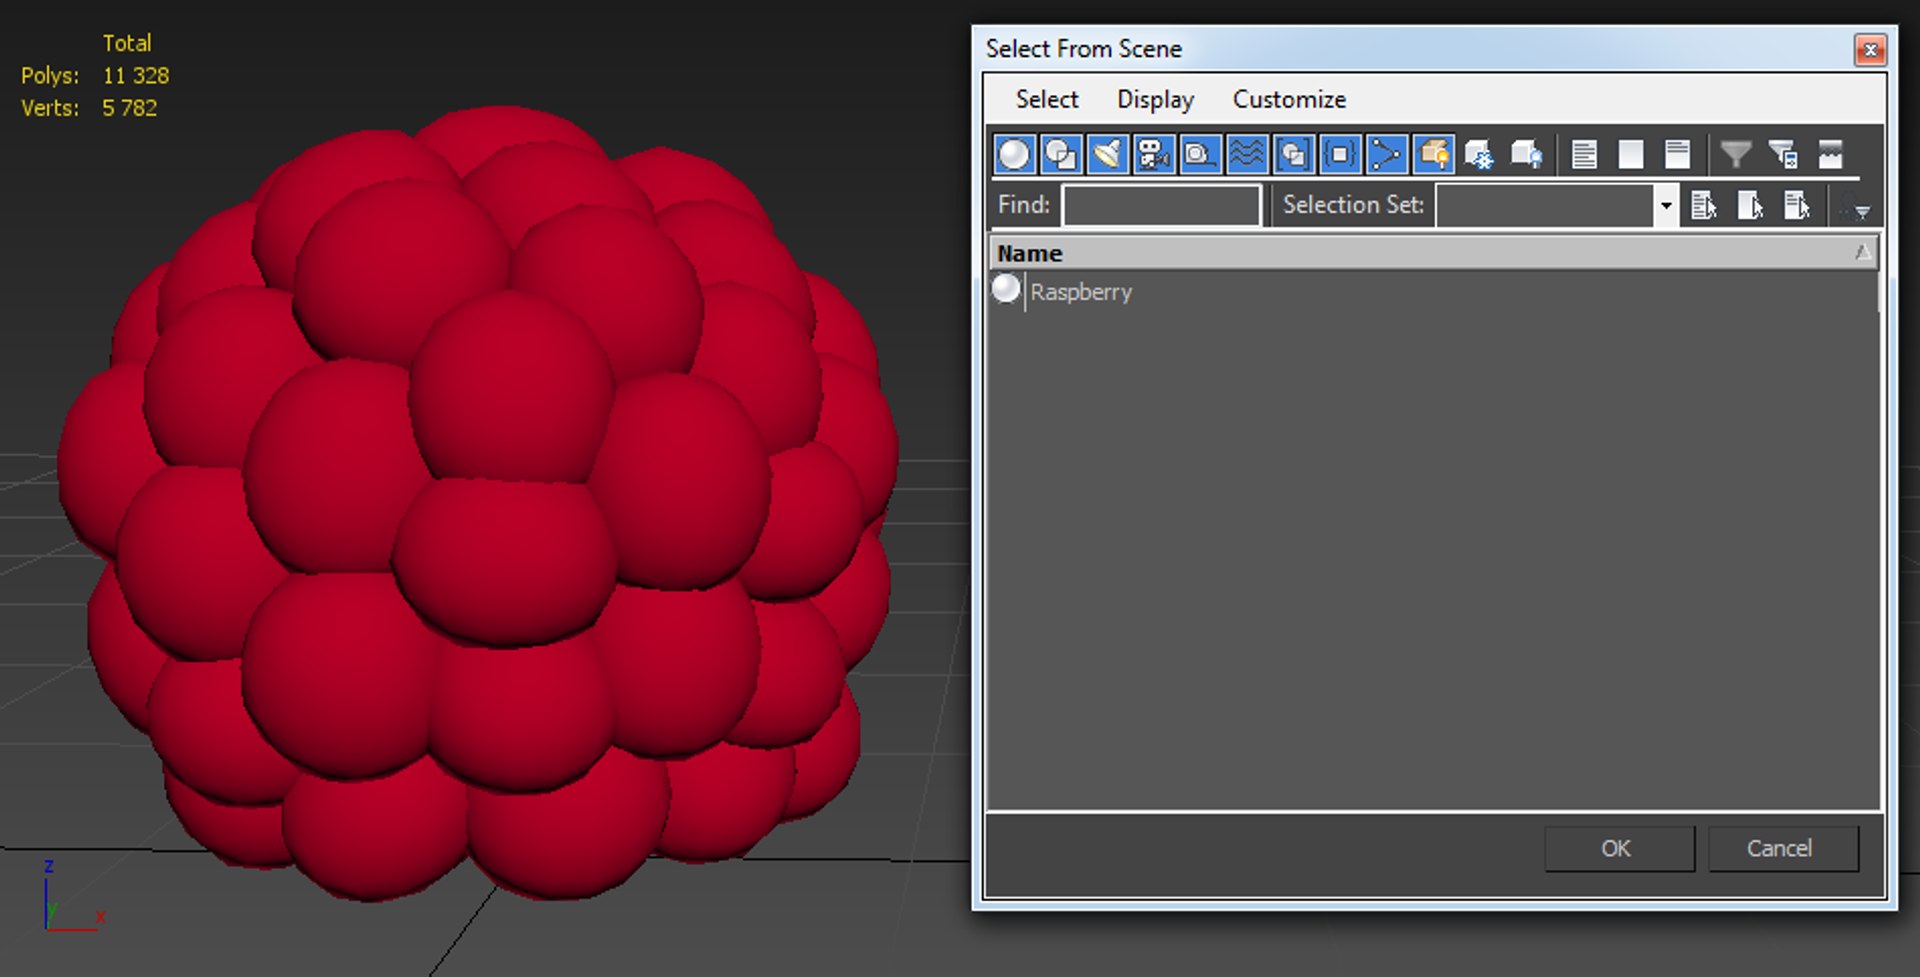
Task: Toggle the Display Groups bracket icon
Action: click(x=1293, y=154)
